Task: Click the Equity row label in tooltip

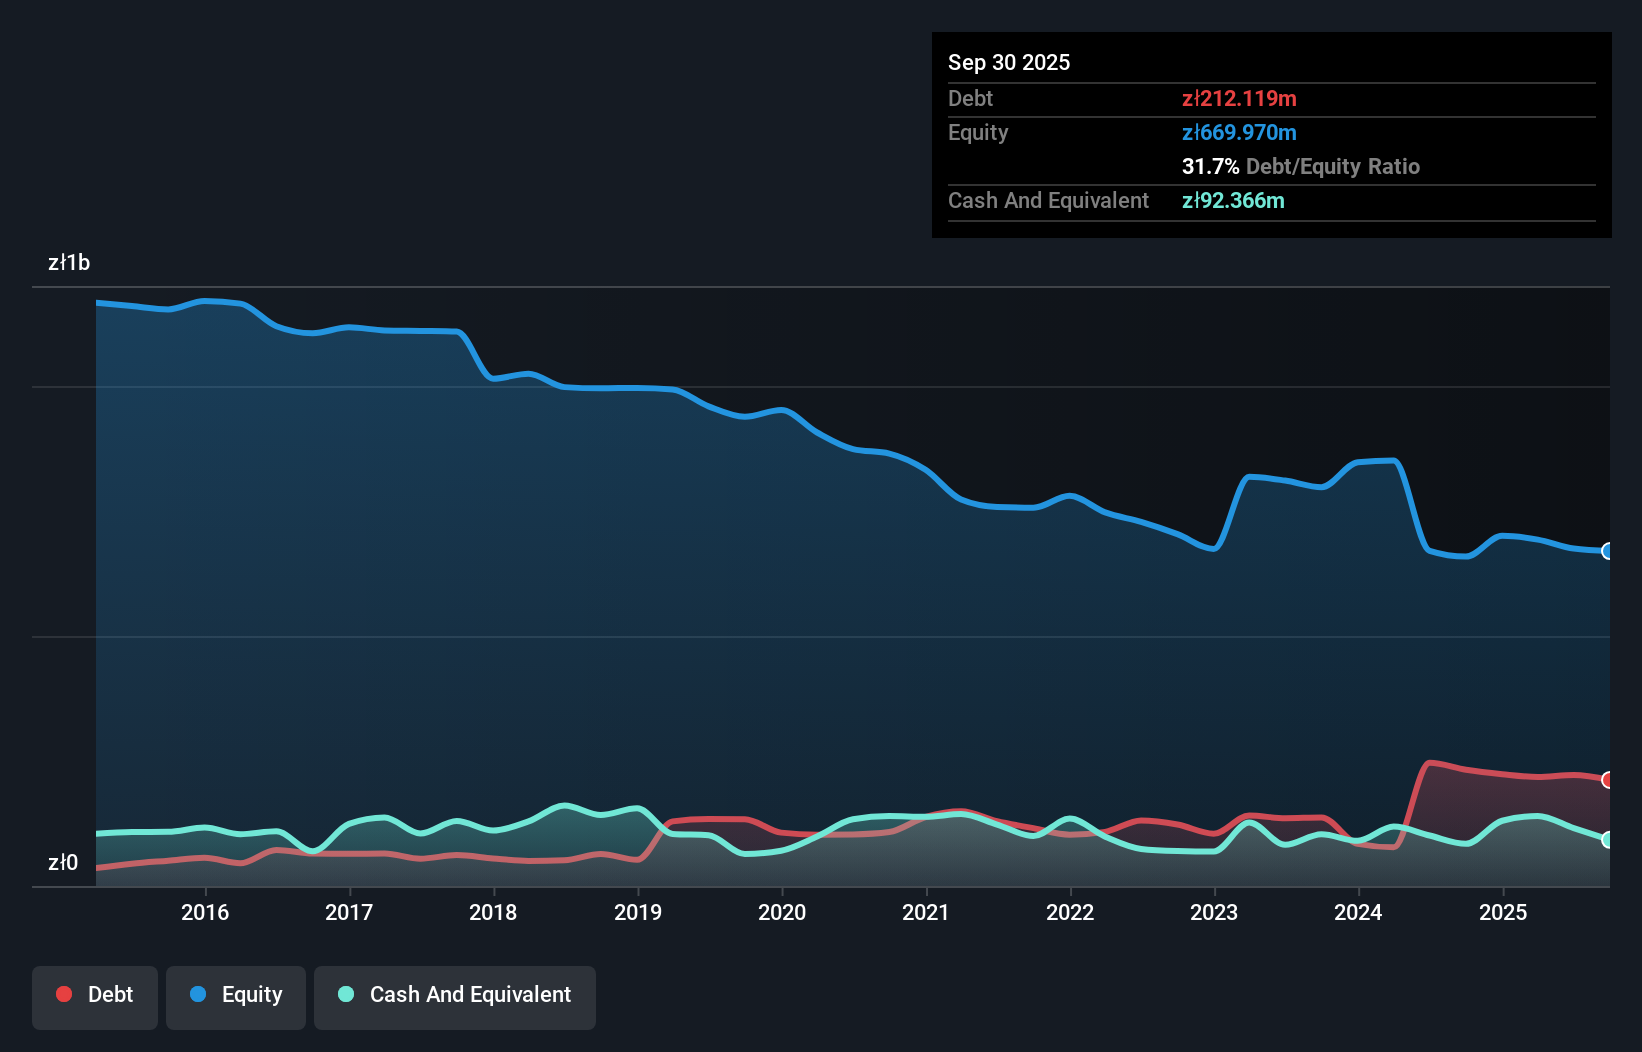Action: coord(978,132)
